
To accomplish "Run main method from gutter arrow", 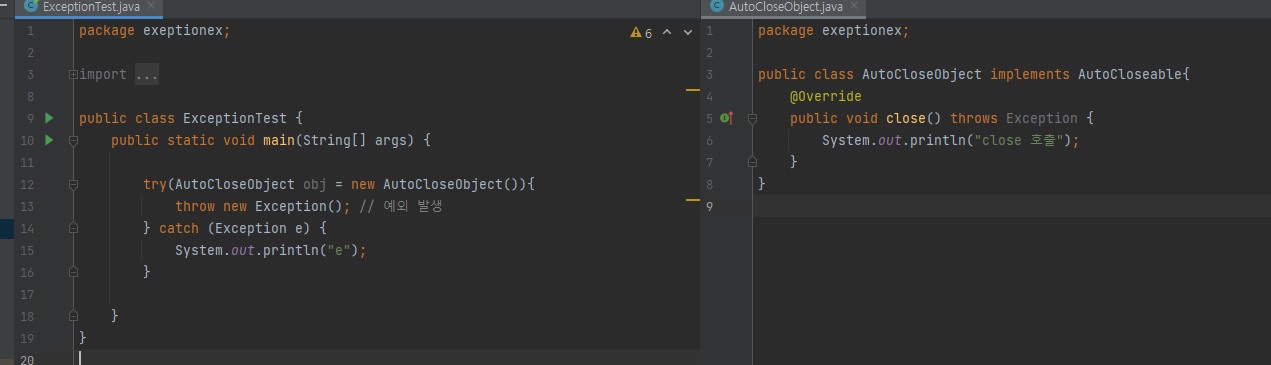I will pyautogui.click(x=48, y=140).
